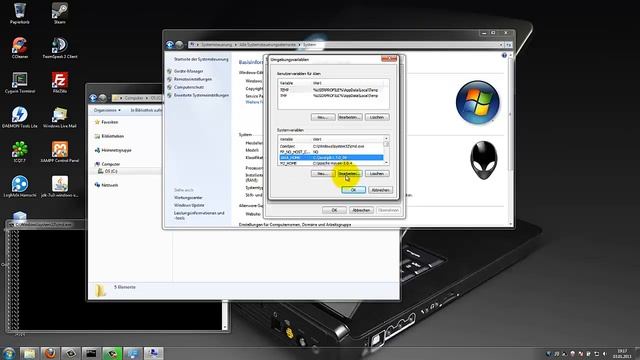This screenshot has width=640, height=360.
Task: Click Abbrechen in Systemeigenschaften dialog behind
Action: coord(361,210)
